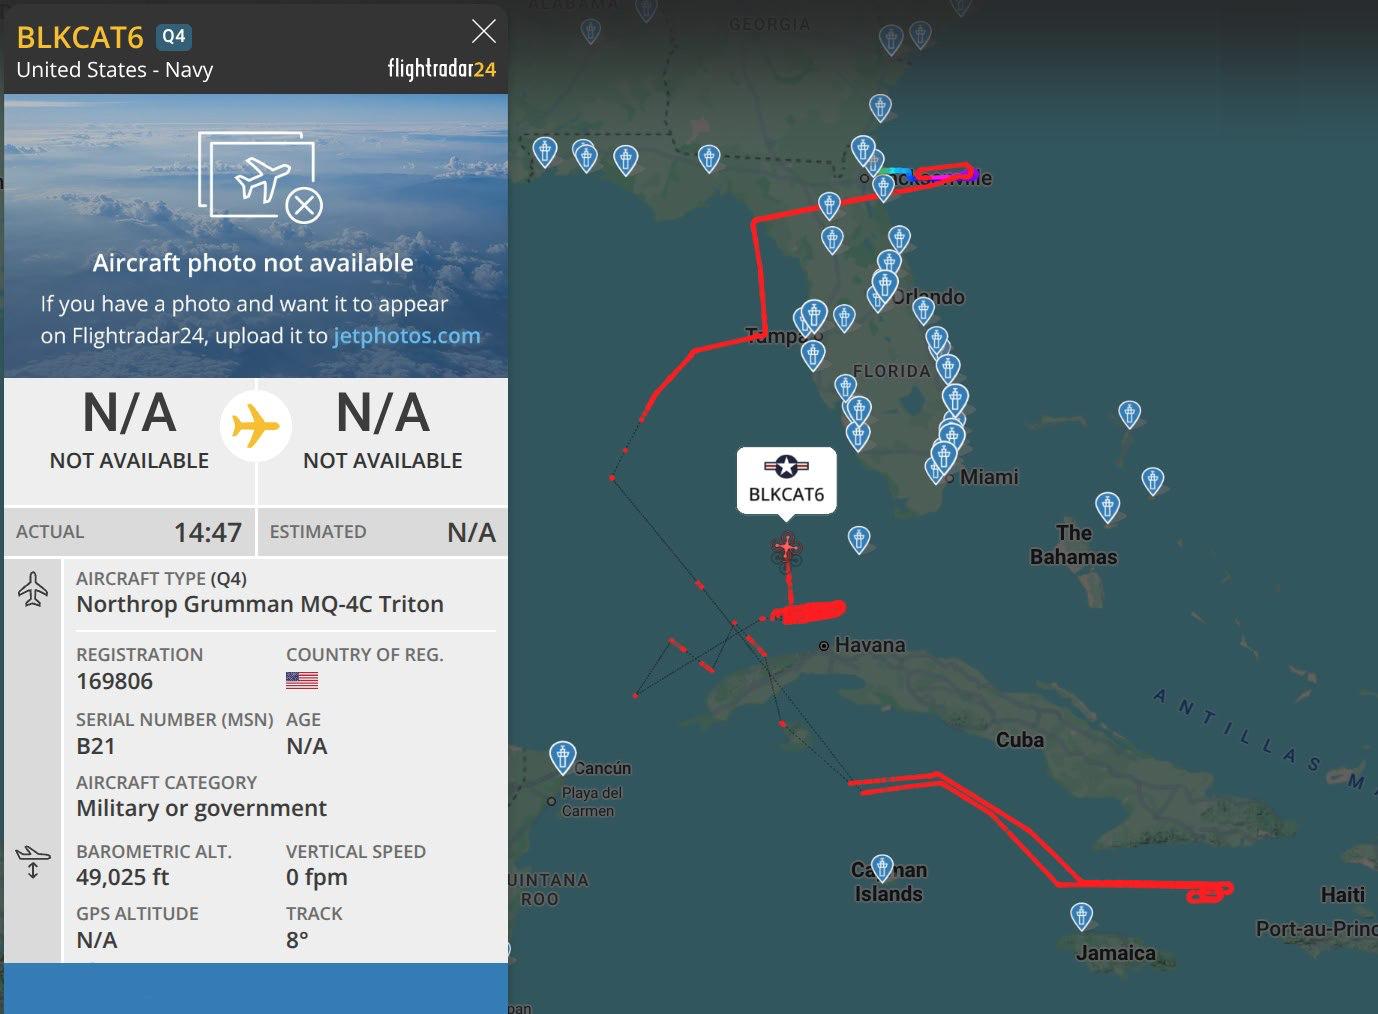Click the missing aircraft photo placeholder icon
The width and height of the screenshot is (1378, 1014).
coord(260,178)
